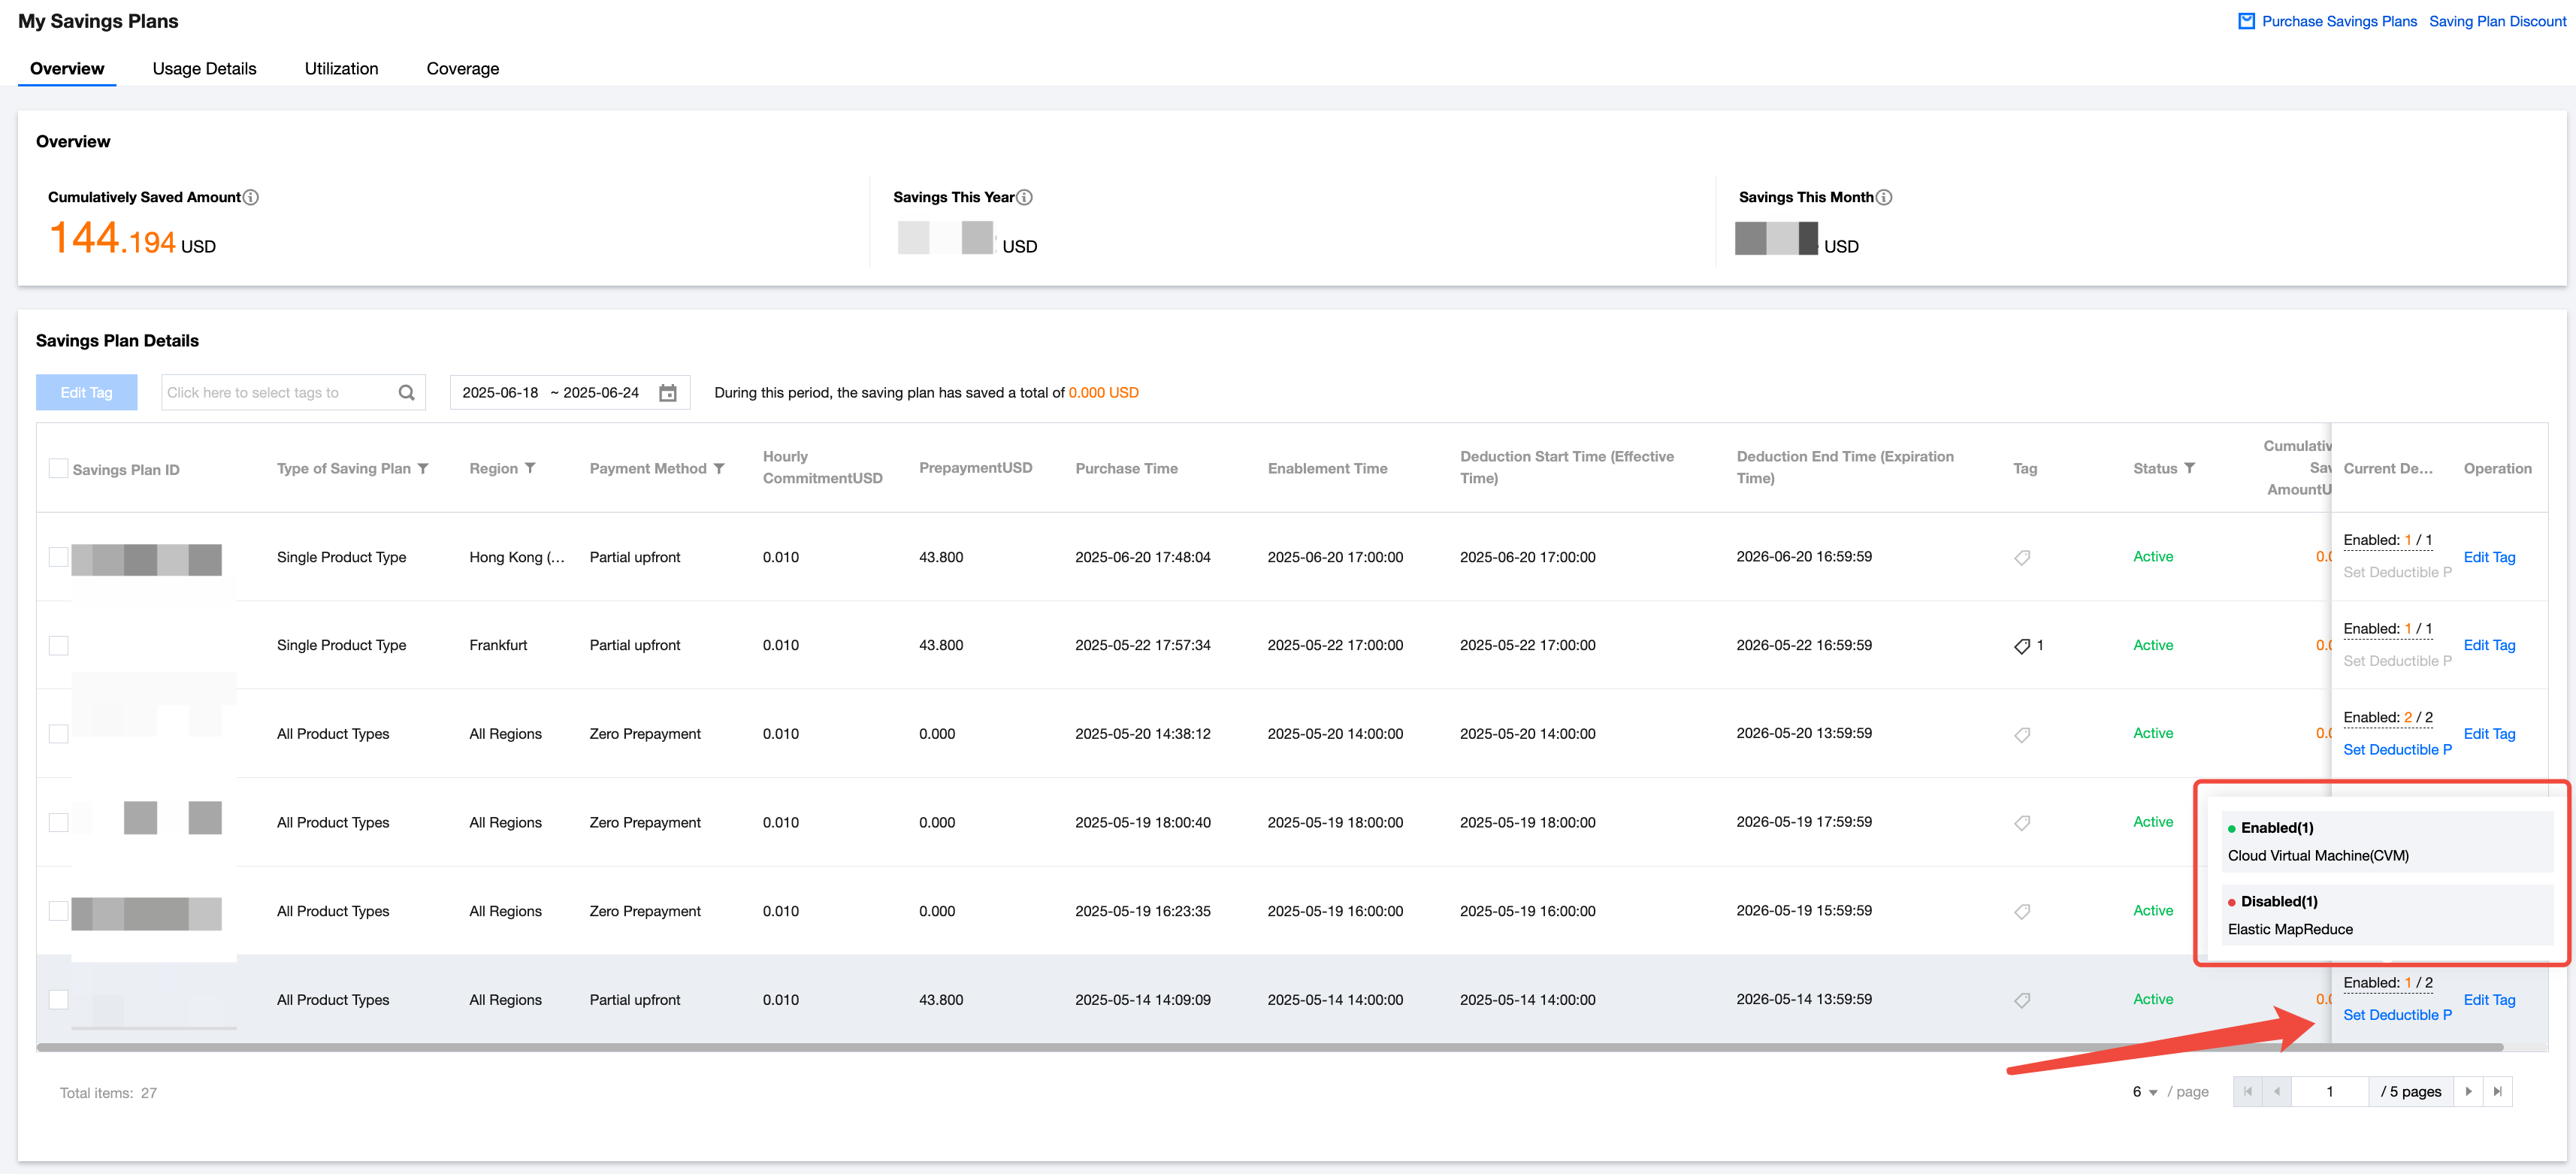Check the Hong Kong savings plan row checkbox

coord(59,557)
